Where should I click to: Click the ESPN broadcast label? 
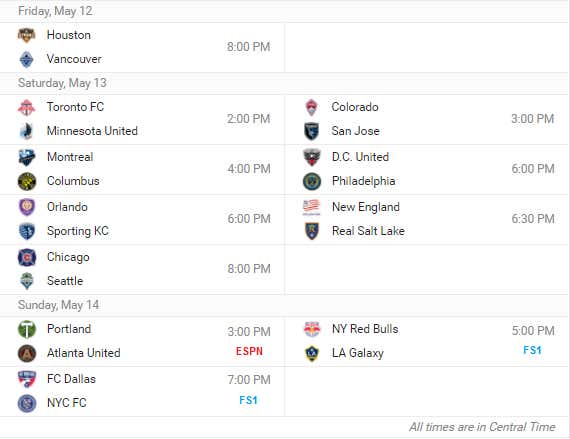click(x=249, y=351)
